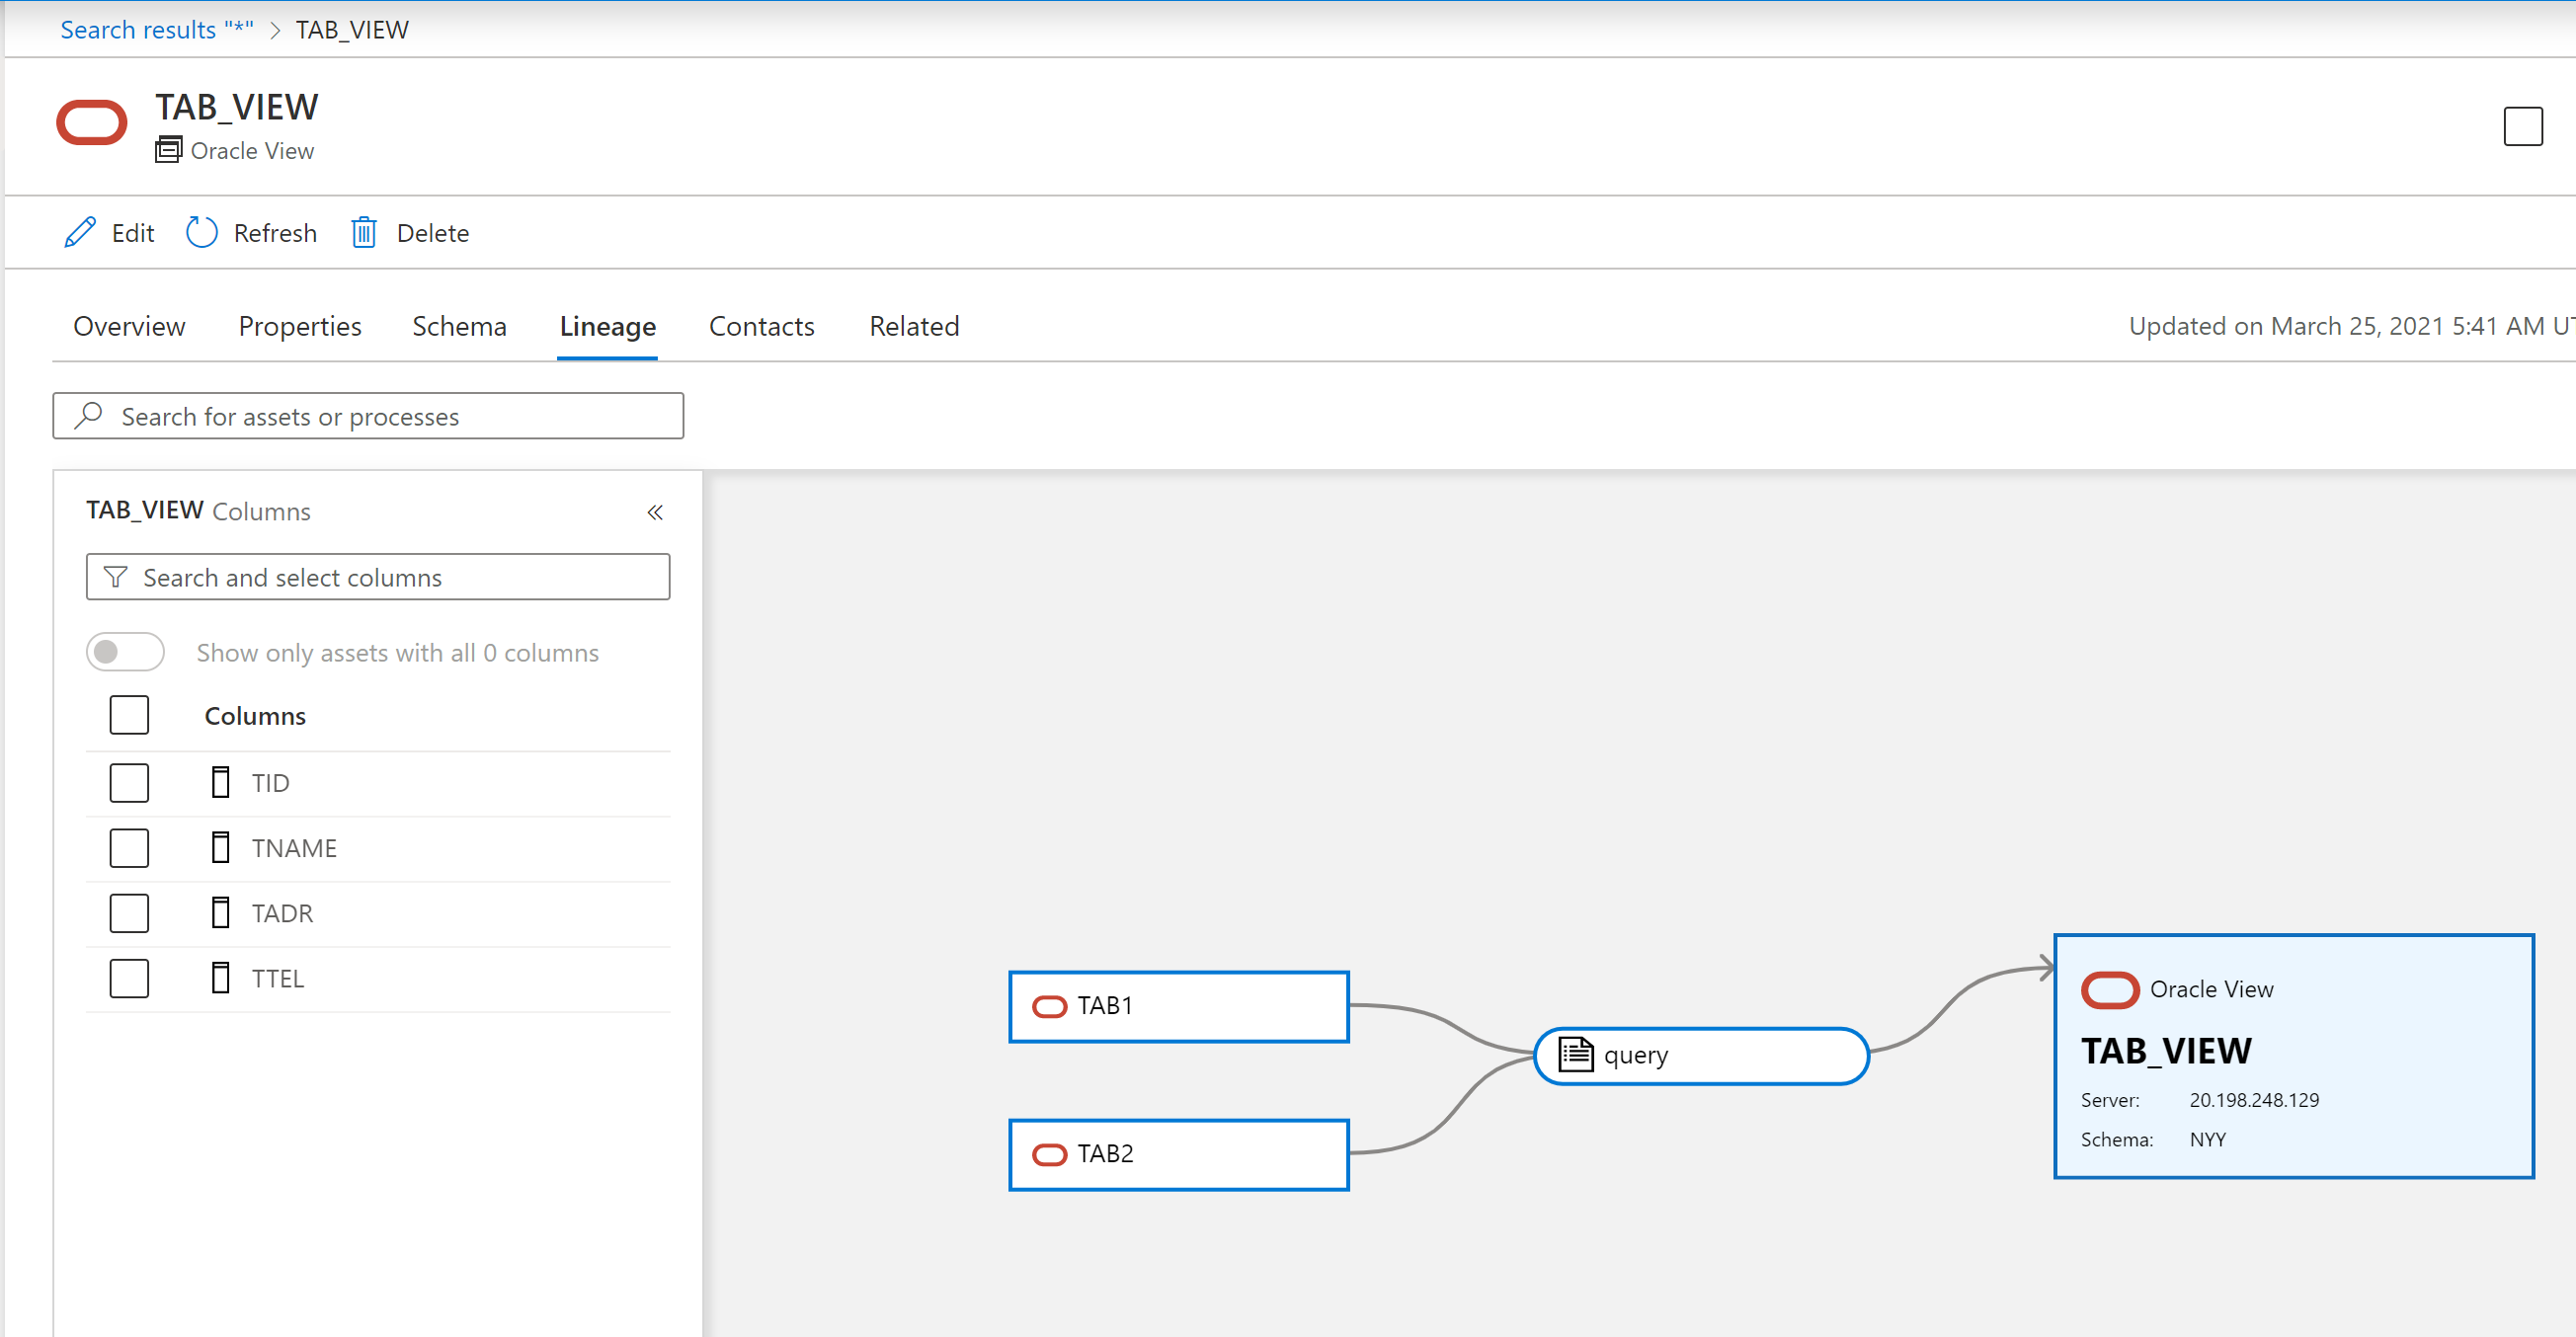This screenshot has height=1337, width=2576.
Task: Click the Search and select columns input field
Action: pos(378,576)
